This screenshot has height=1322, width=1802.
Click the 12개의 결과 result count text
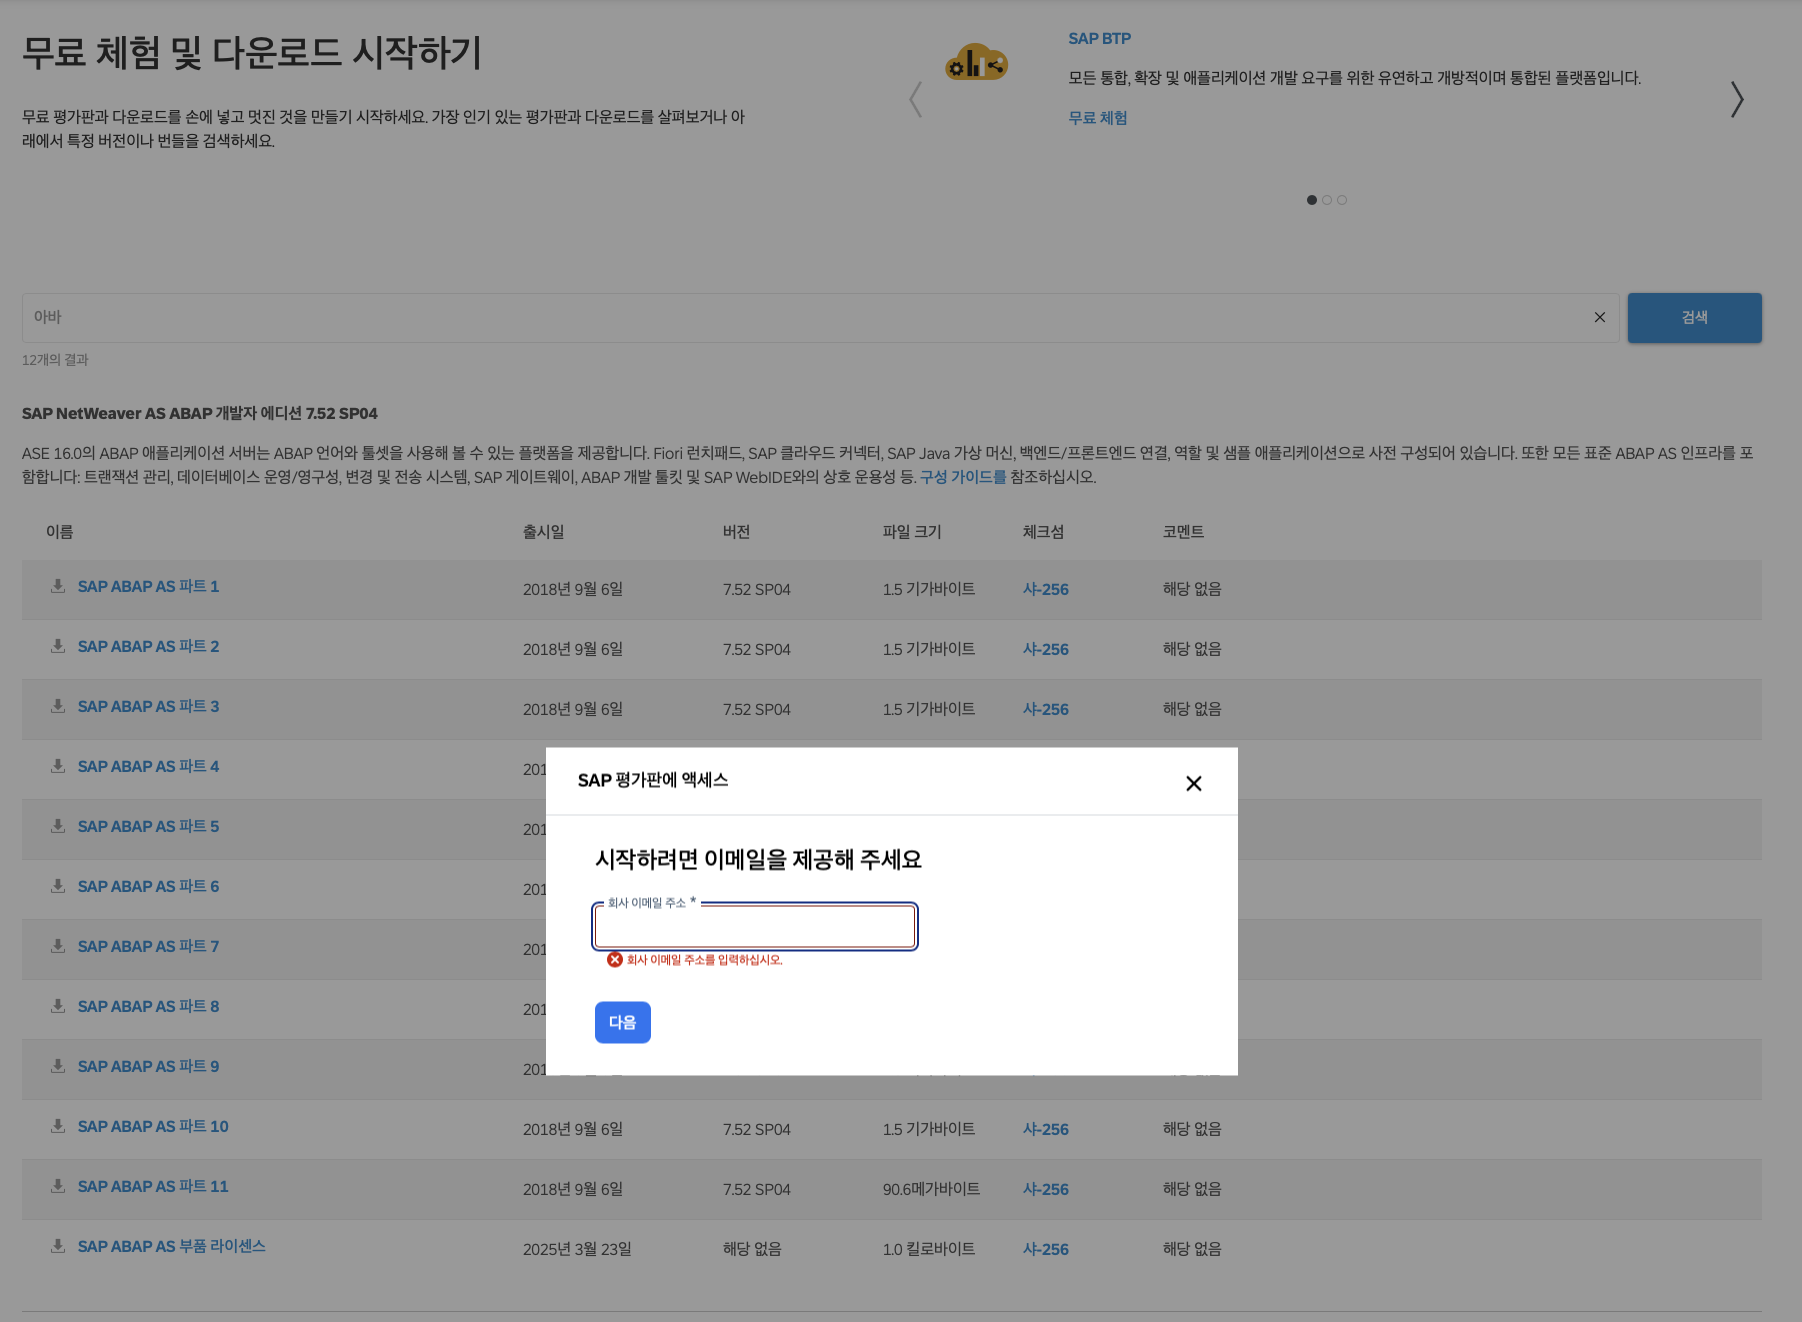(x=55, y=360)
